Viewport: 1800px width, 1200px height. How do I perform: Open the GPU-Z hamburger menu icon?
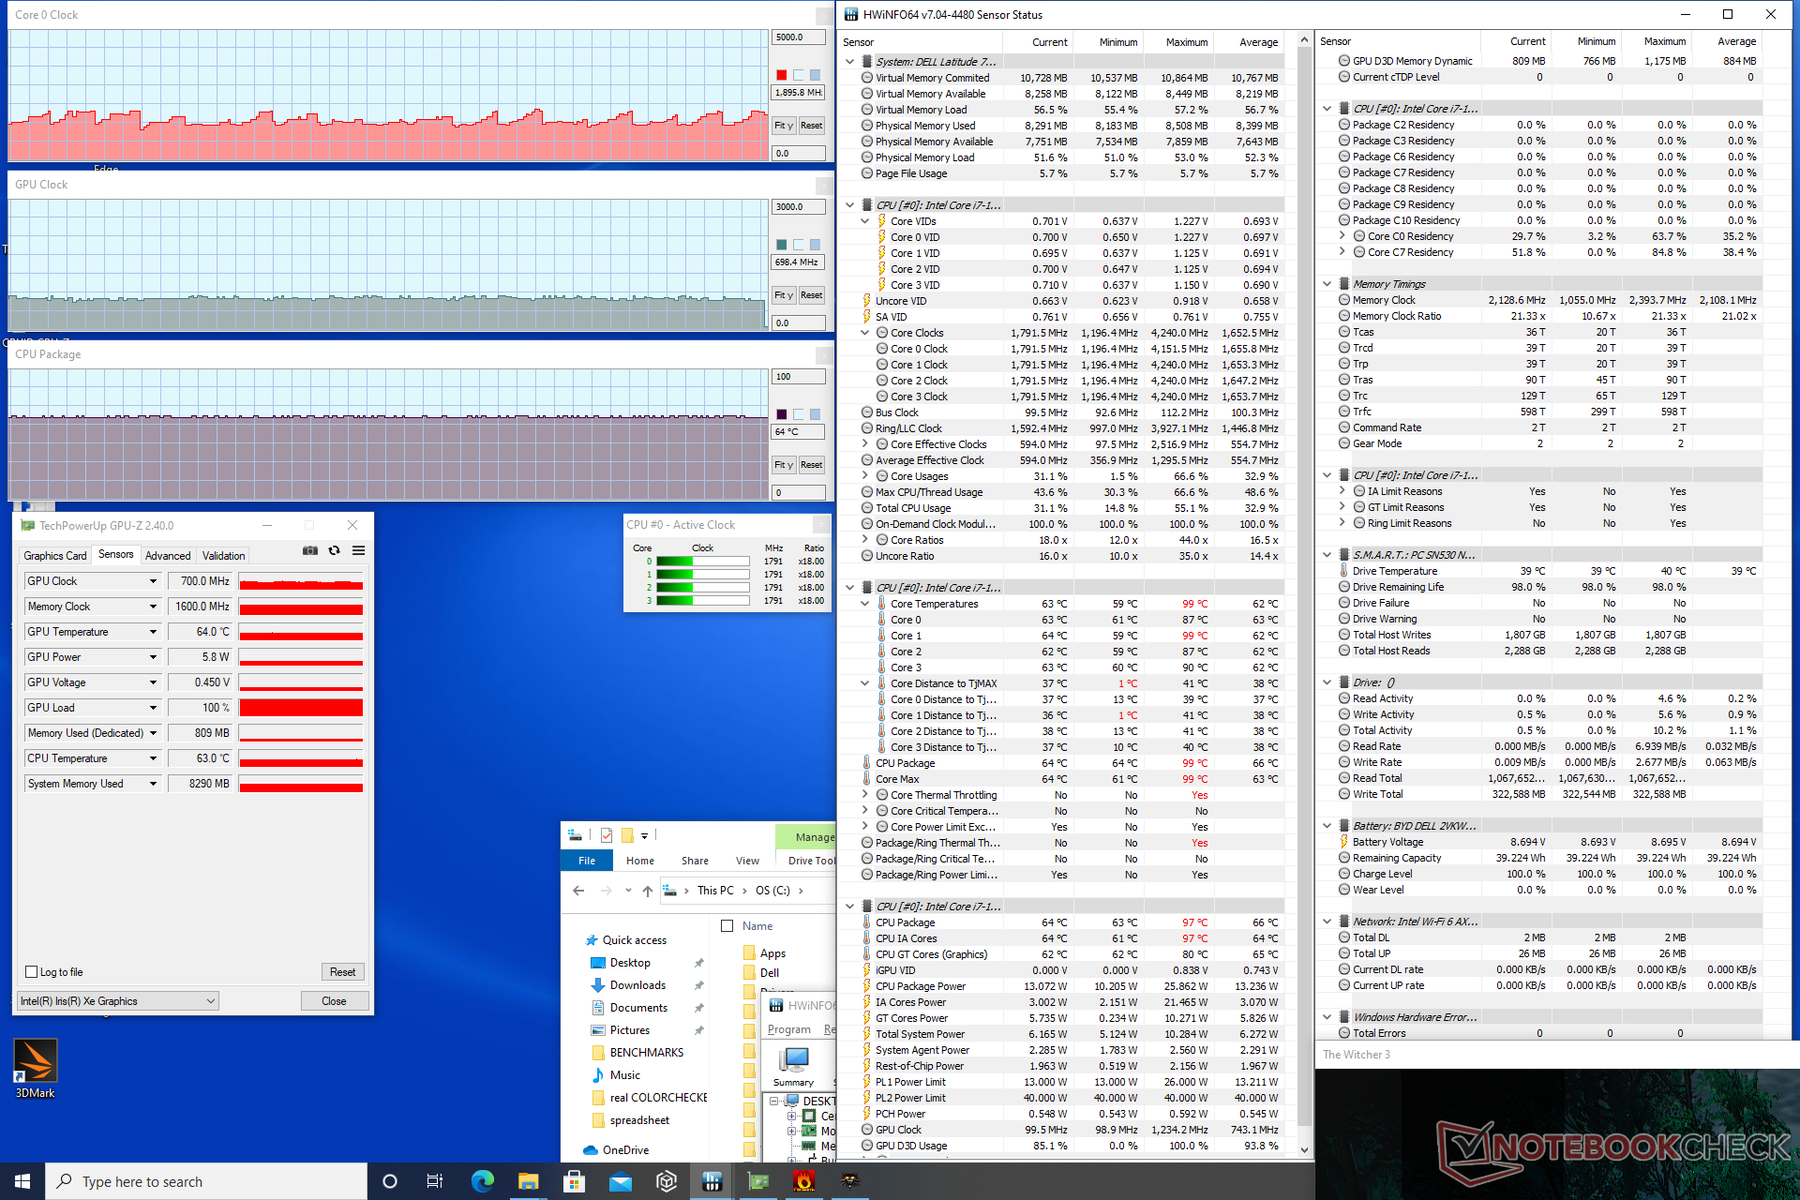(x=358, y=551)
